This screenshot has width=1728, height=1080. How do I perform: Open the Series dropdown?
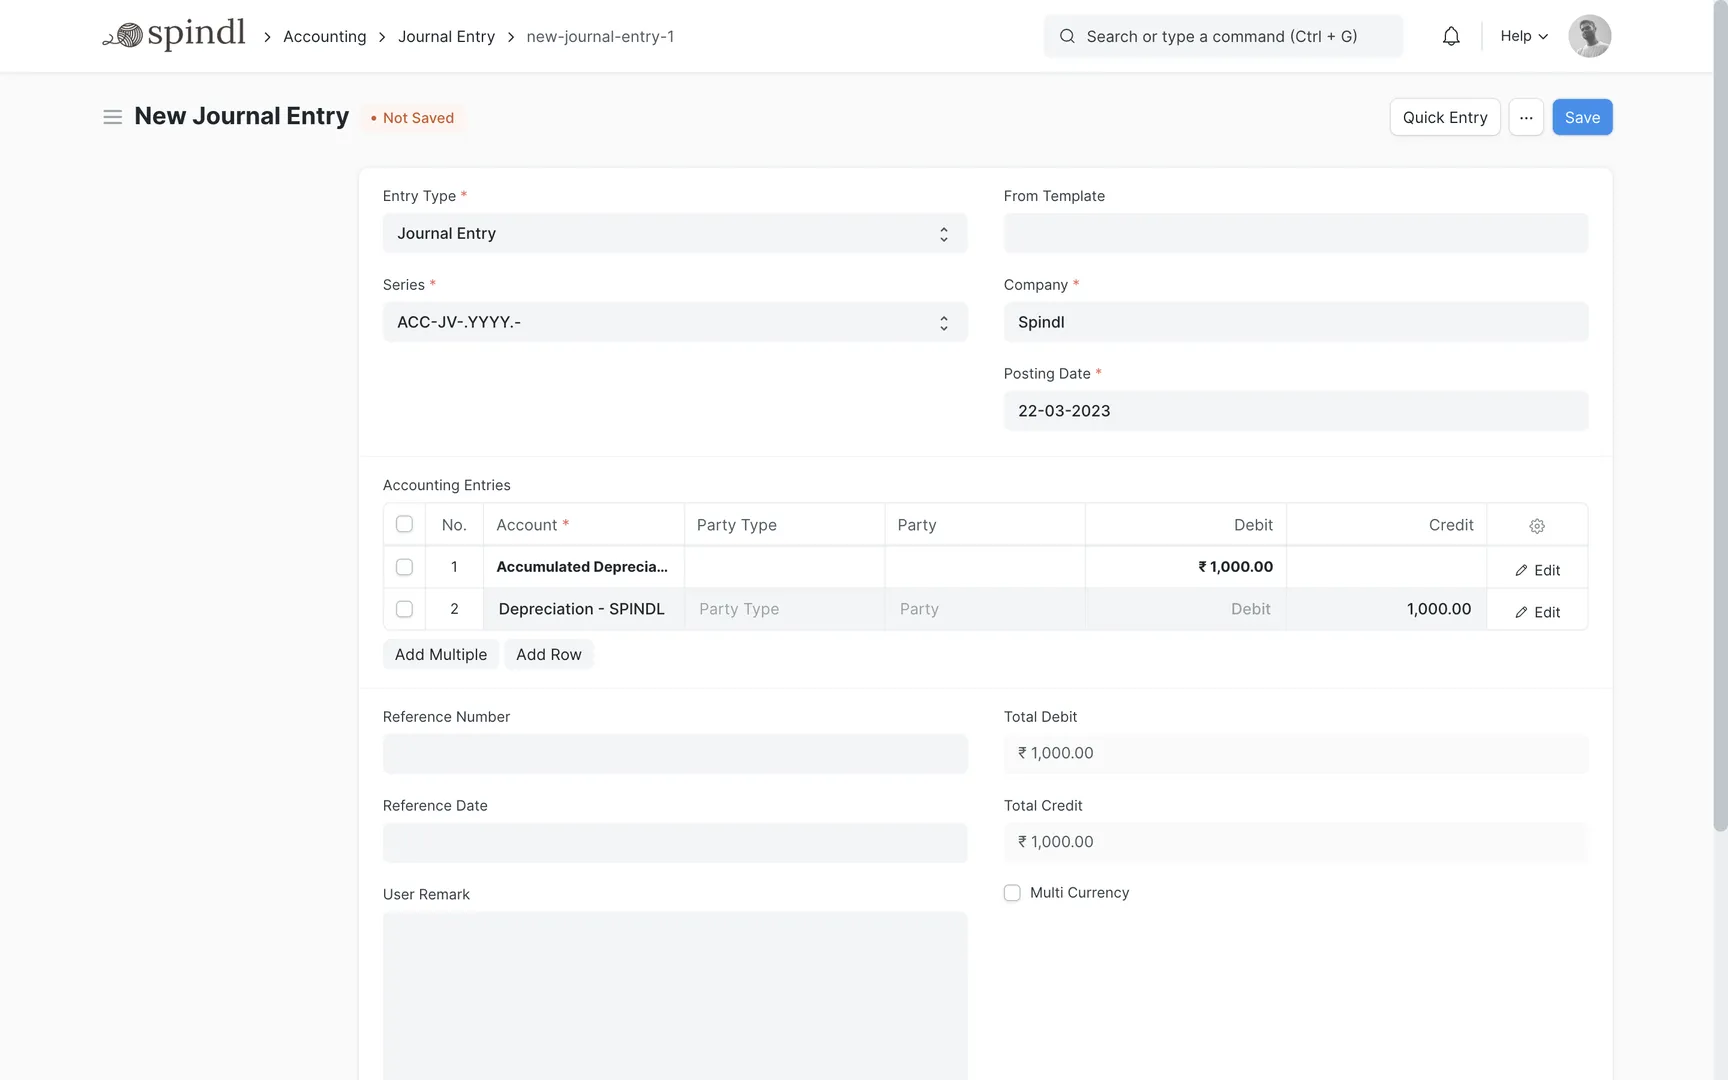click(675, 322)
